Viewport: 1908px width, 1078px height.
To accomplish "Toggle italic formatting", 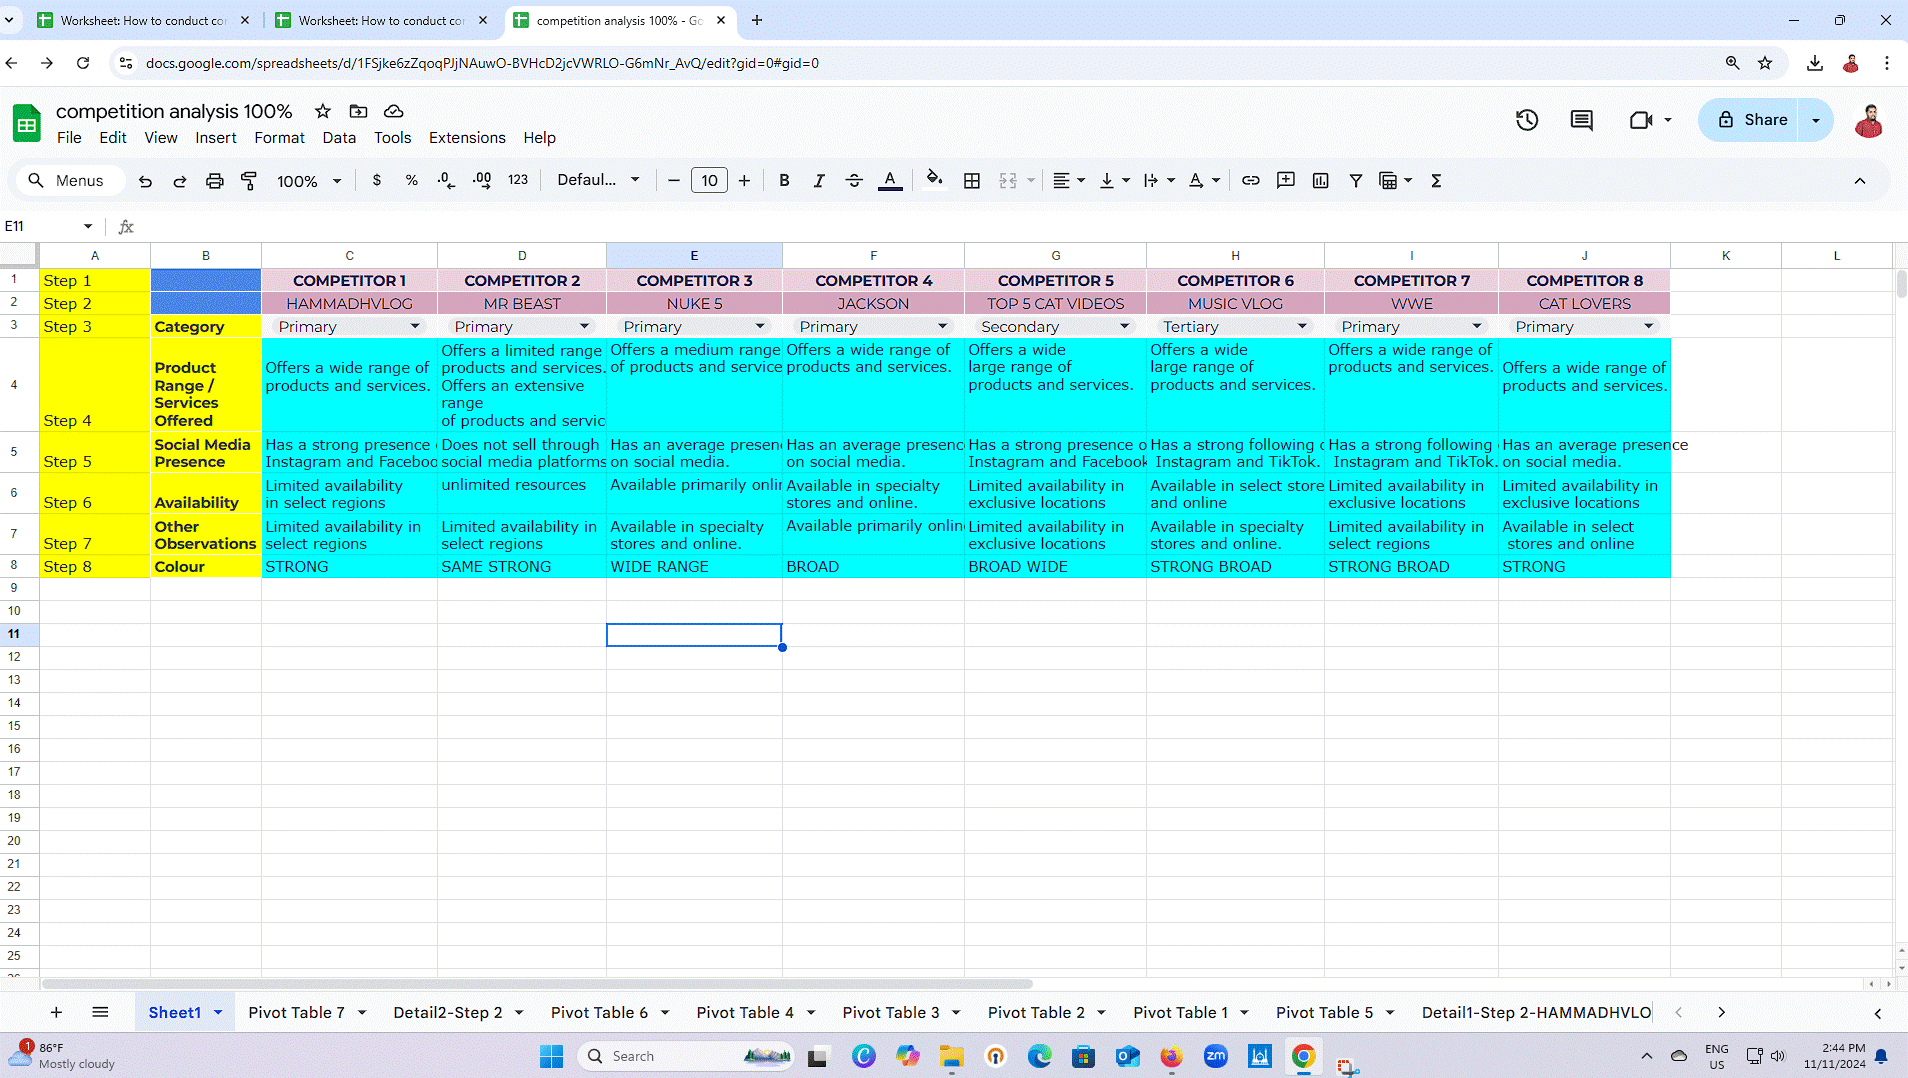I will coord(819,181).
